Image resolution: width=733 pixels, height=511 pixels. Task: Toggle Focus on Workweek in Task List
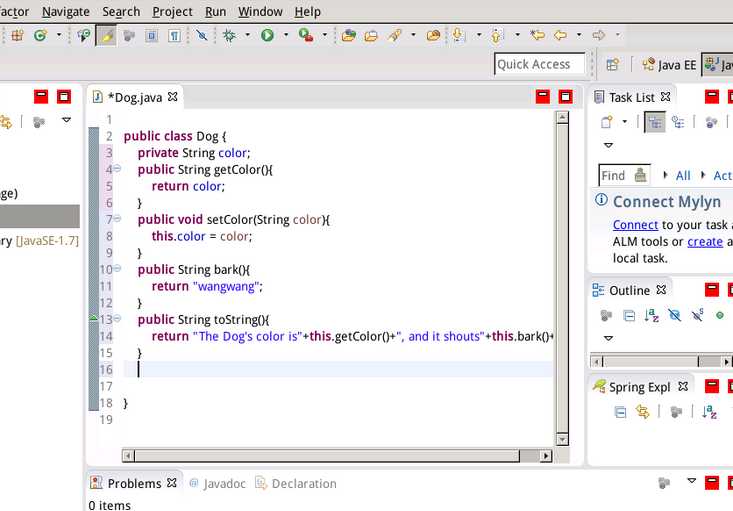pyautogui.click(x=711, y=122)
